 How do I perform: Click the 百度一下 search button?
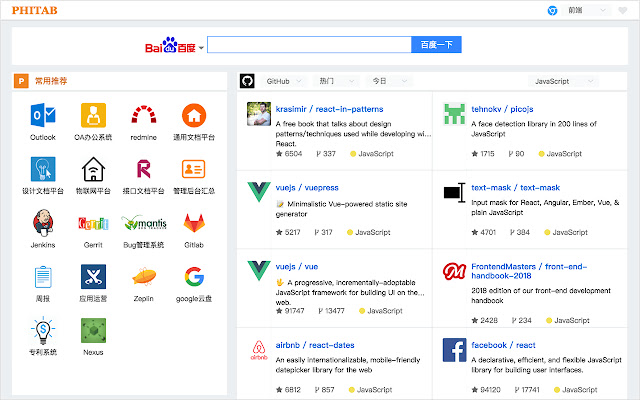[x=436, y=45]
